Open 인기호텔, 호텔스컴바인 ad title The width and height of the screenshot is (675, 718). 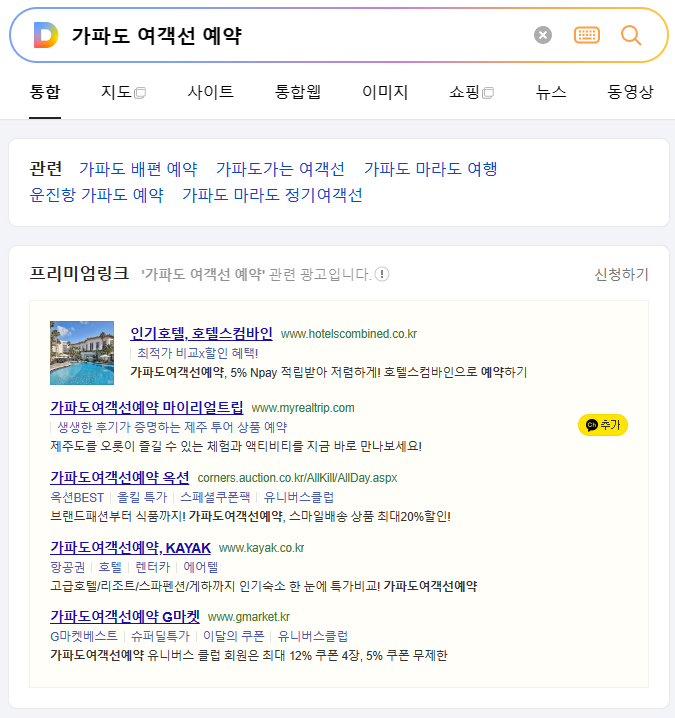pyautogui.click(x=201, y=333)
